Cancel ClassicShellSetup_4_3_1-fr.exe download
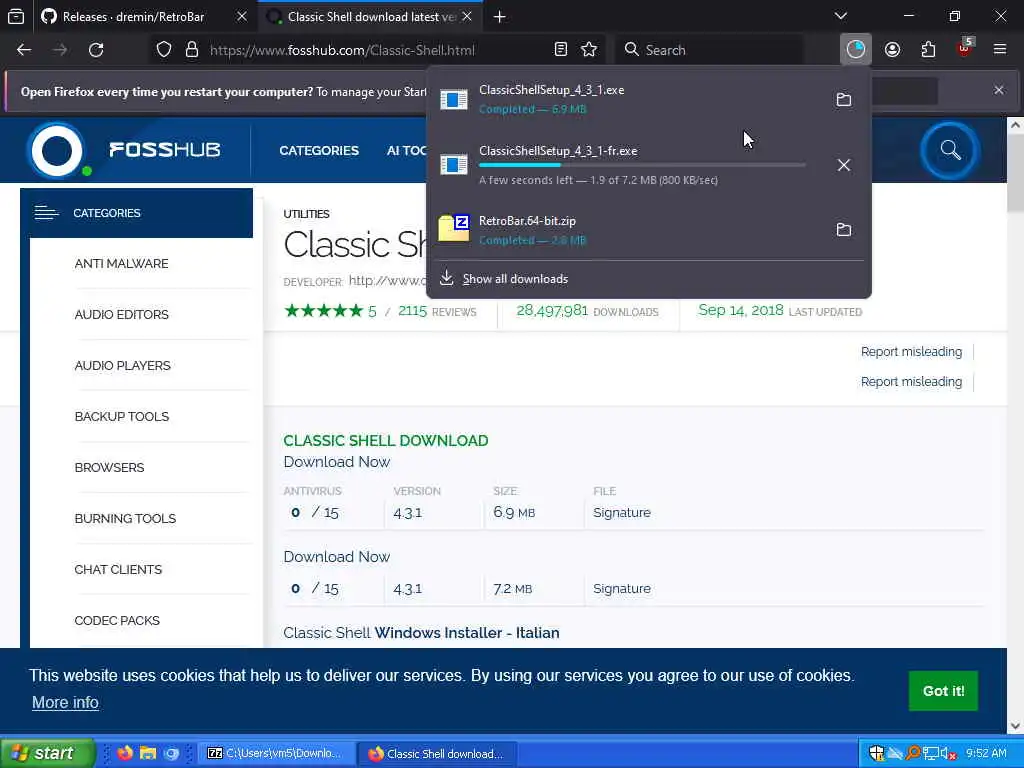Screen dimensions: 1024x768 coord(844,165)
